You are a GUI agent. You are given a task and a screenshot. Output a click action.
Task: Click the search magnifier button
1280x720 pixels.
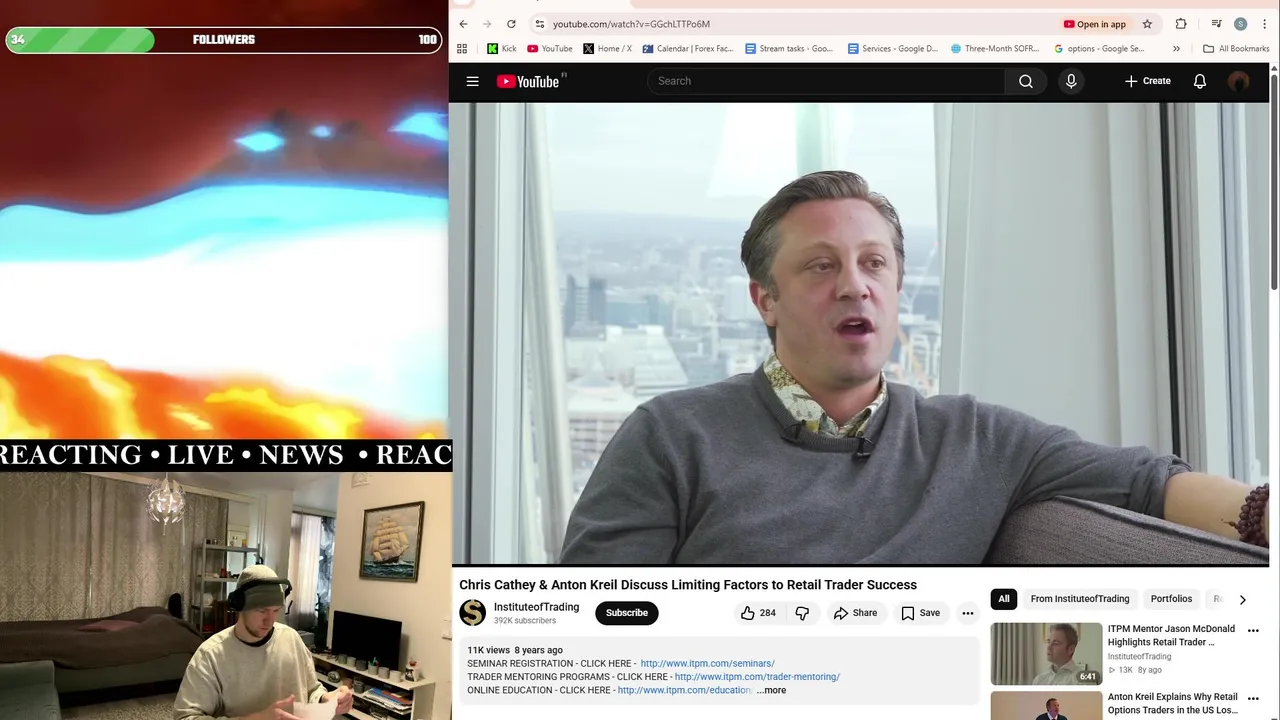tap(1026, 81)
